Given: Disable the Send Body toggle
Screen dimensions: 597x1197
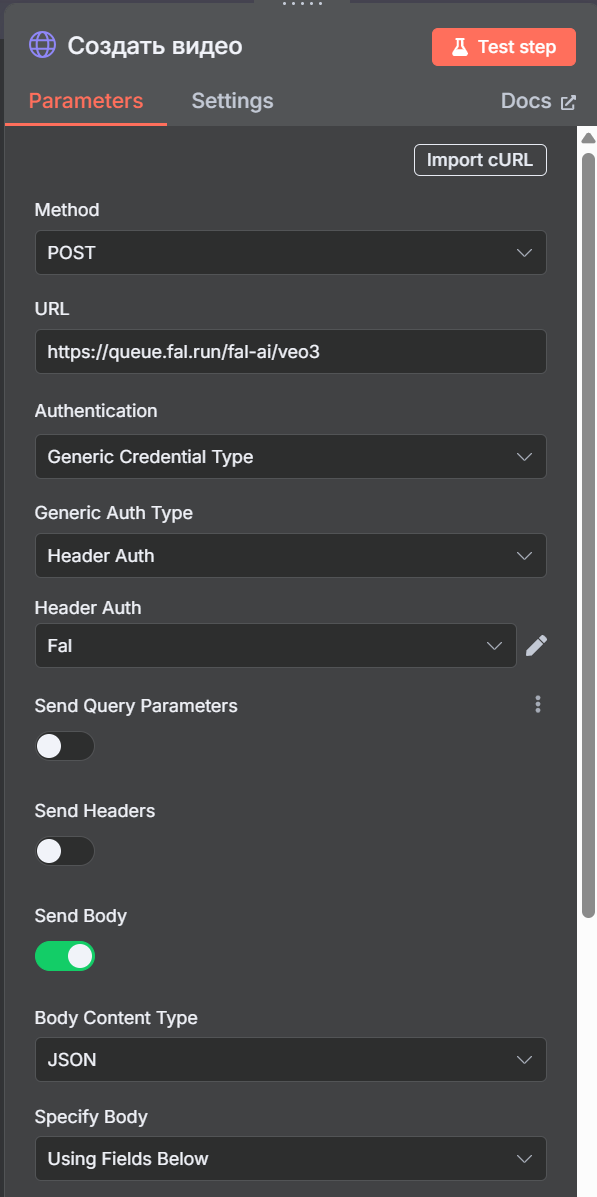Looking at the screenshot, I should tap(65, 956).
